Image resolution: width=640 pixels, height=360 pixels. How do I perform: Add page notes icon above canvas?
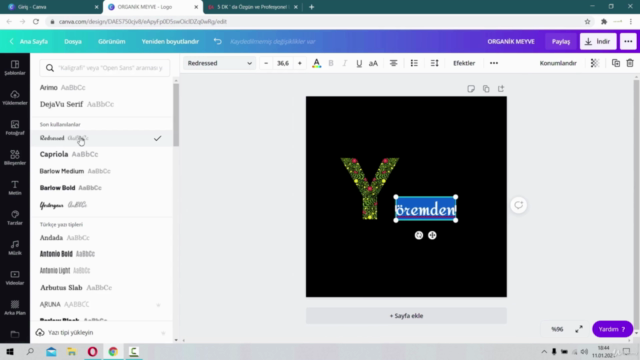click(x=471, y=89)
